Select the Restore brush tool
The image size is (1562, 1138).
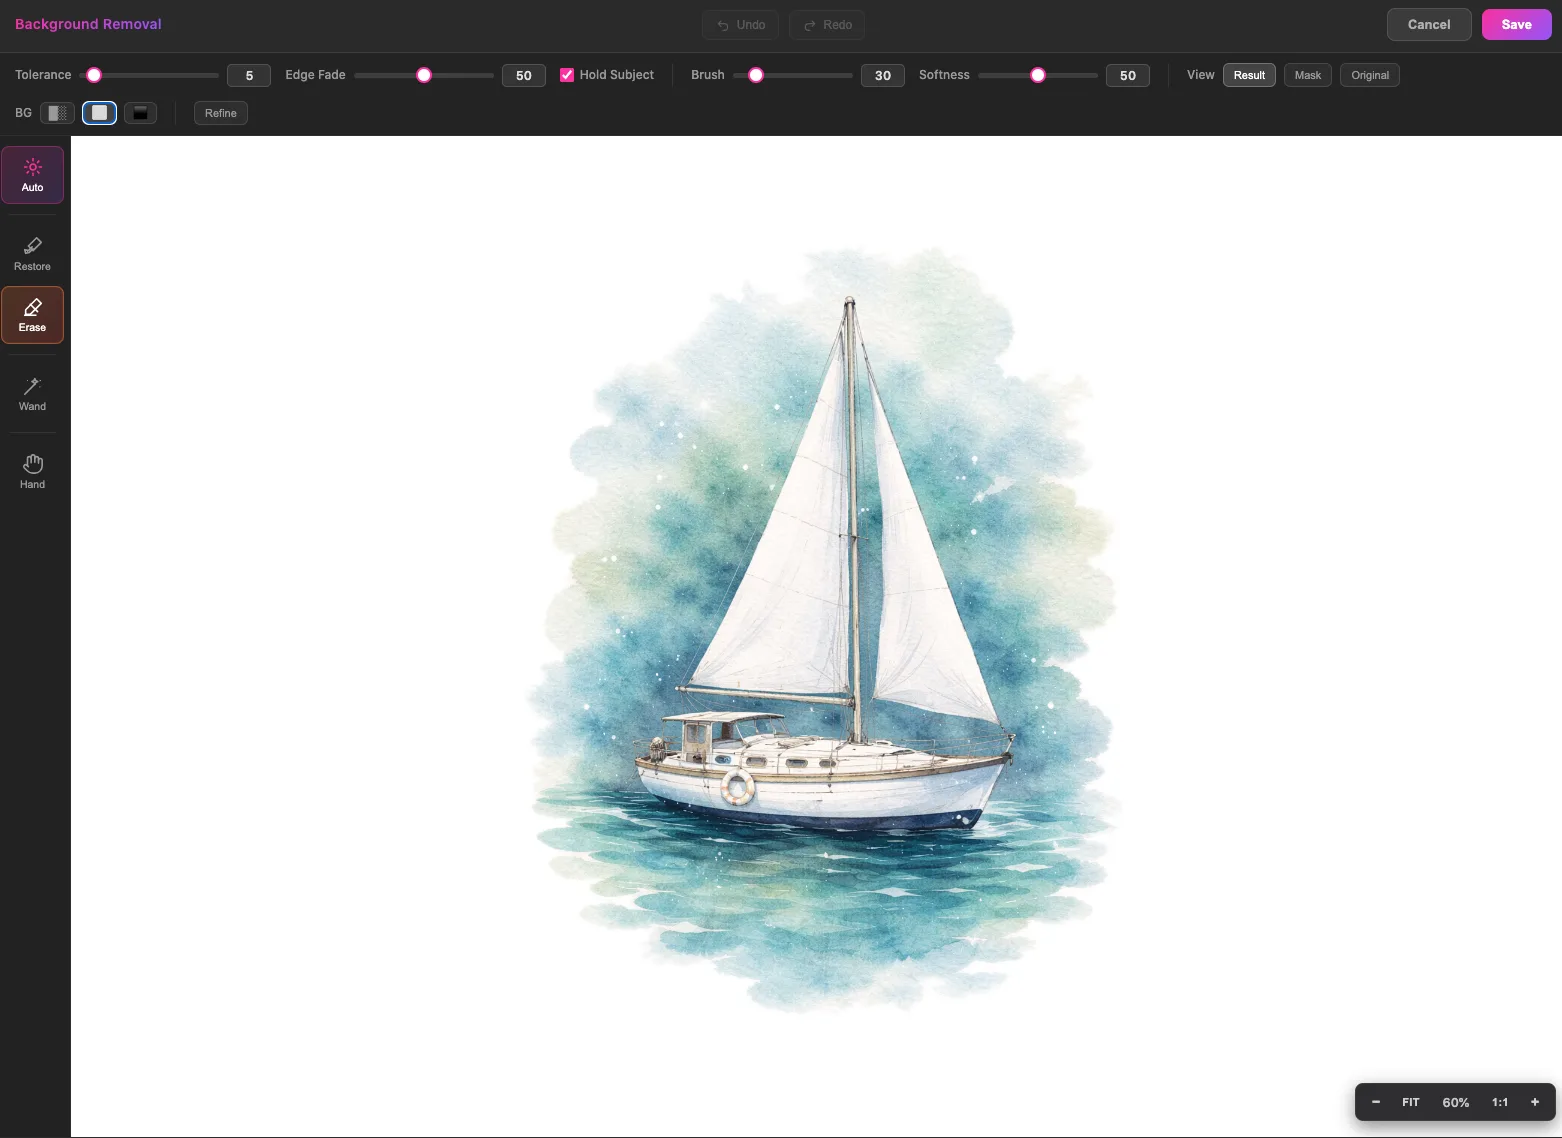[32, 254]
